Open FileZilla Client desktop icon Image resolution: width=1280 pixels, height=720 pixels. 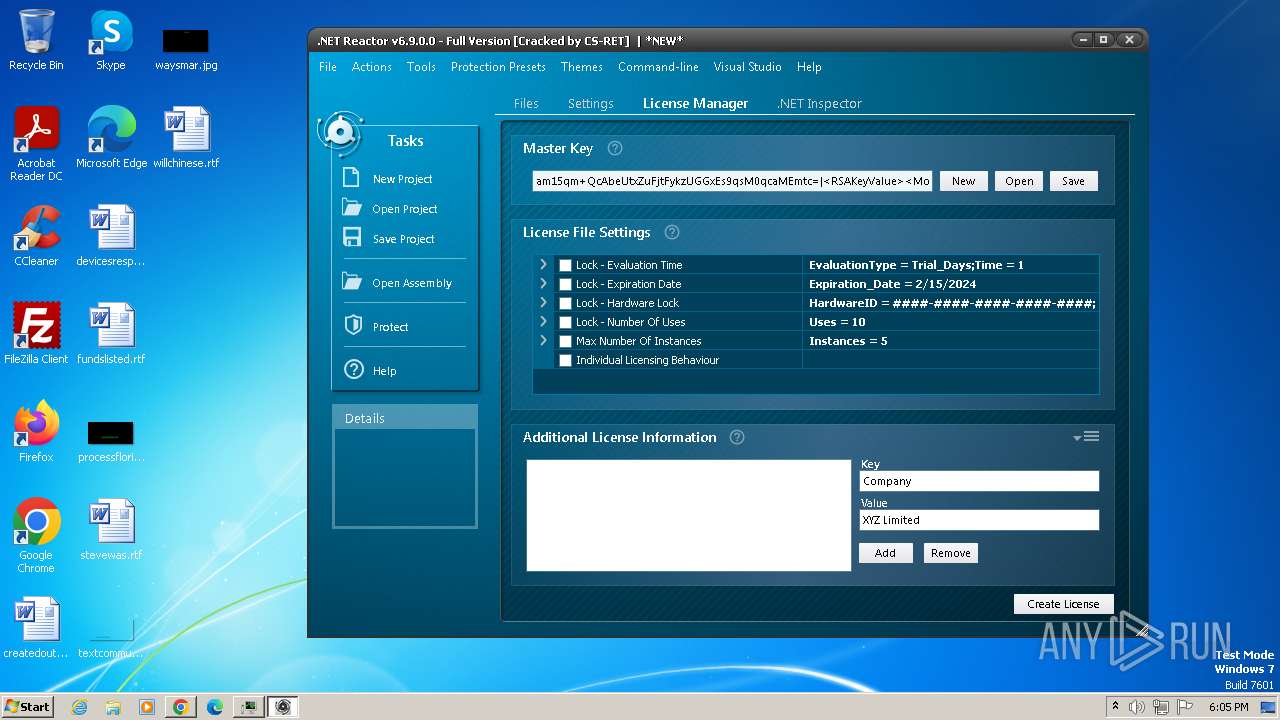click(36, 334)
